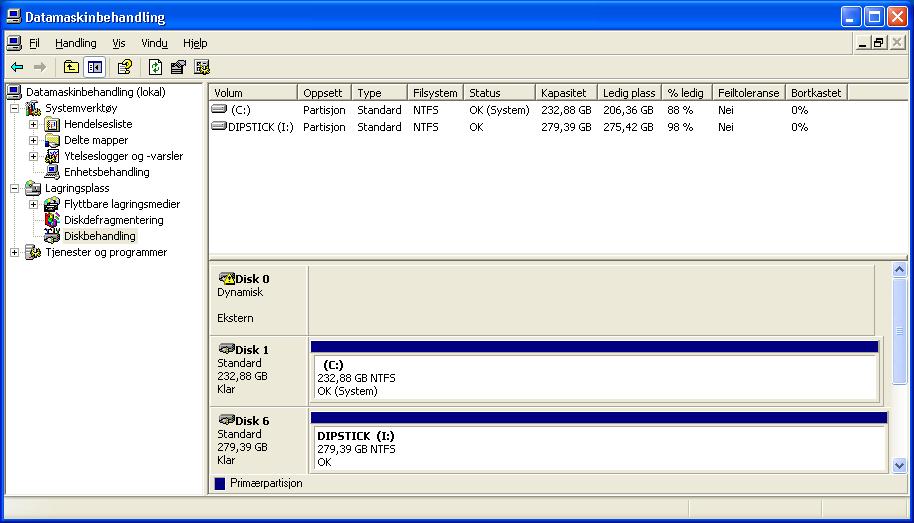This screenshot has width=914, height=523.
Task: Click the Disk 6 drive icon
Action: [x=226, y=420]
